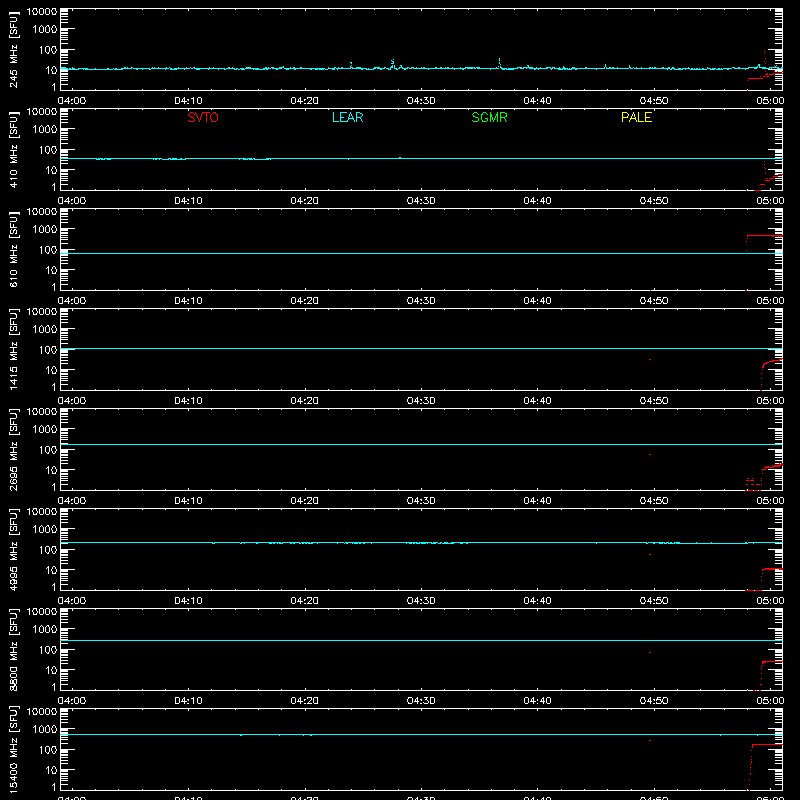Click the red SVTO station legend label
Viewport: 800px width, 800px height.
[x=203, y=117]
